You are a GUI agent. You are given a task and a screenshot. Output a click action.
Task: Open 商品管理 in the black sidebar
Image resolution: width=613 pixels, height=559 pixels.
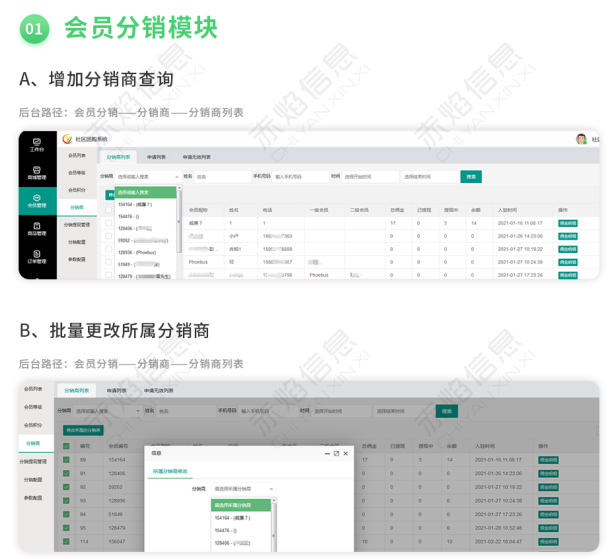36,228
